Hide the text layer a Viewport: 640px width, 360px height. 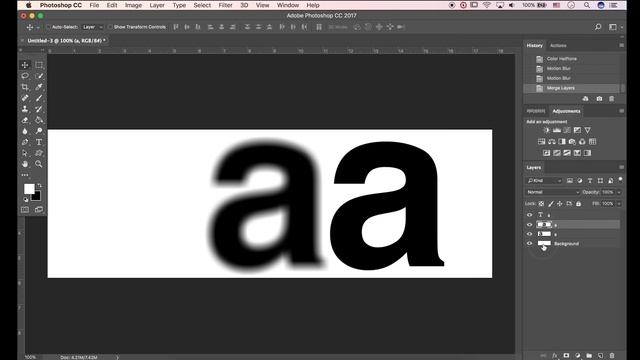pos(529,215)
